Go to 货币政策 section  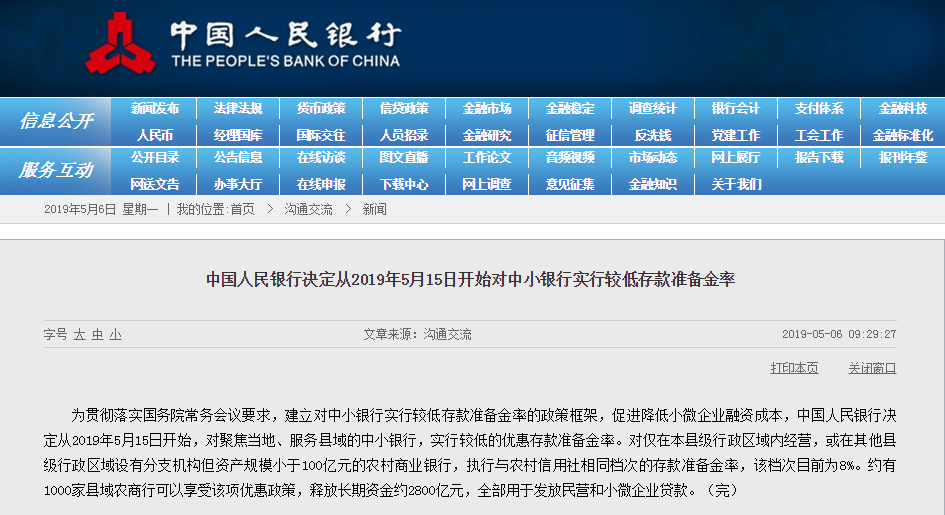[321, 108]
